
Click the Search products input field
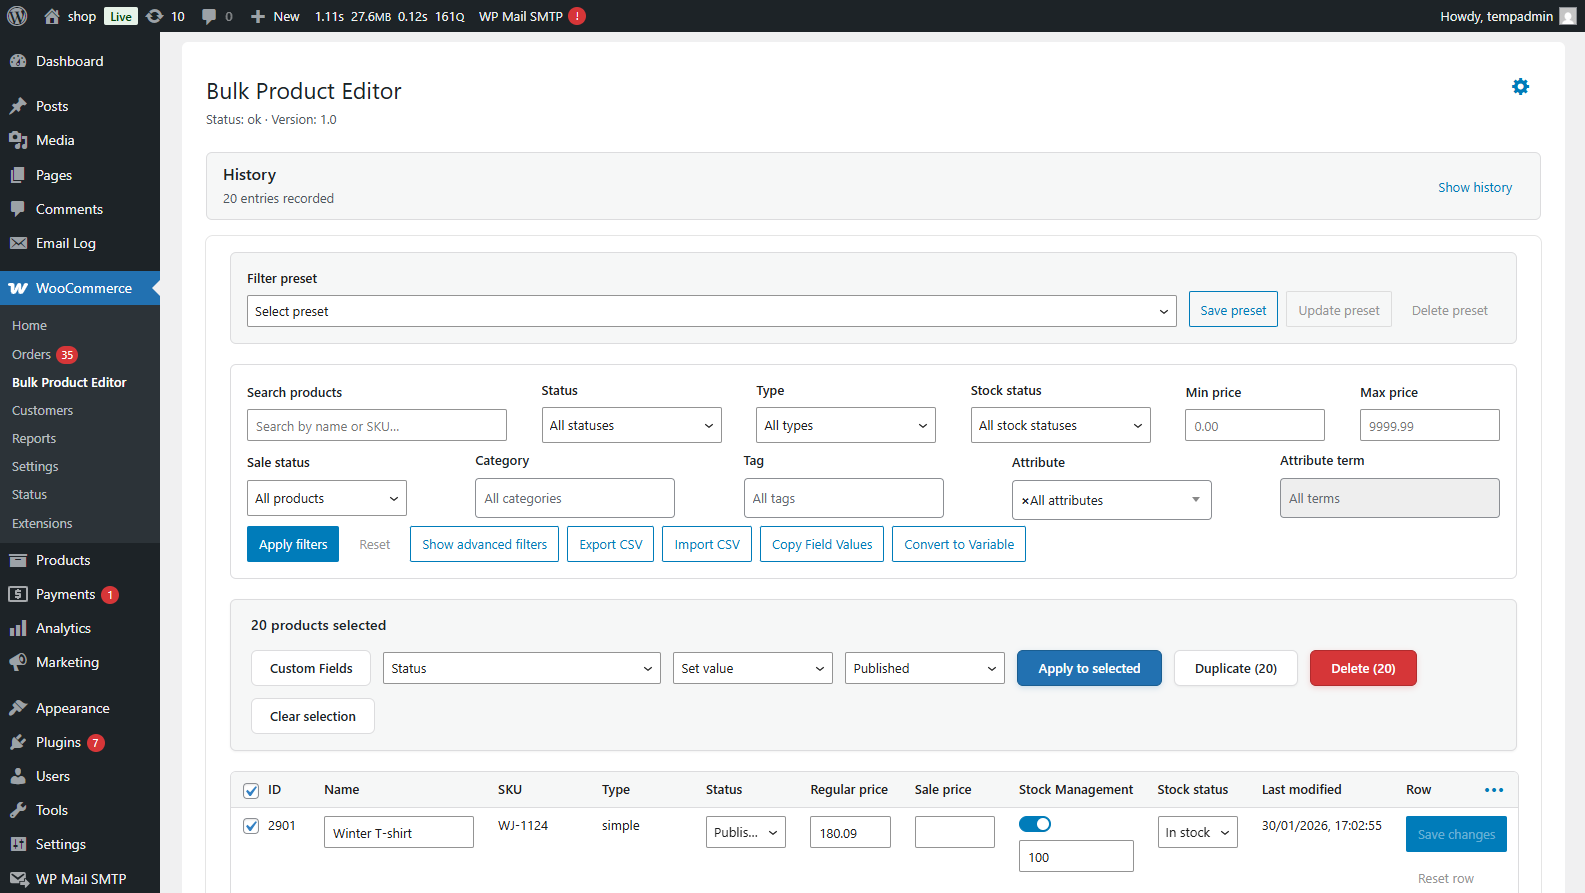376,426
